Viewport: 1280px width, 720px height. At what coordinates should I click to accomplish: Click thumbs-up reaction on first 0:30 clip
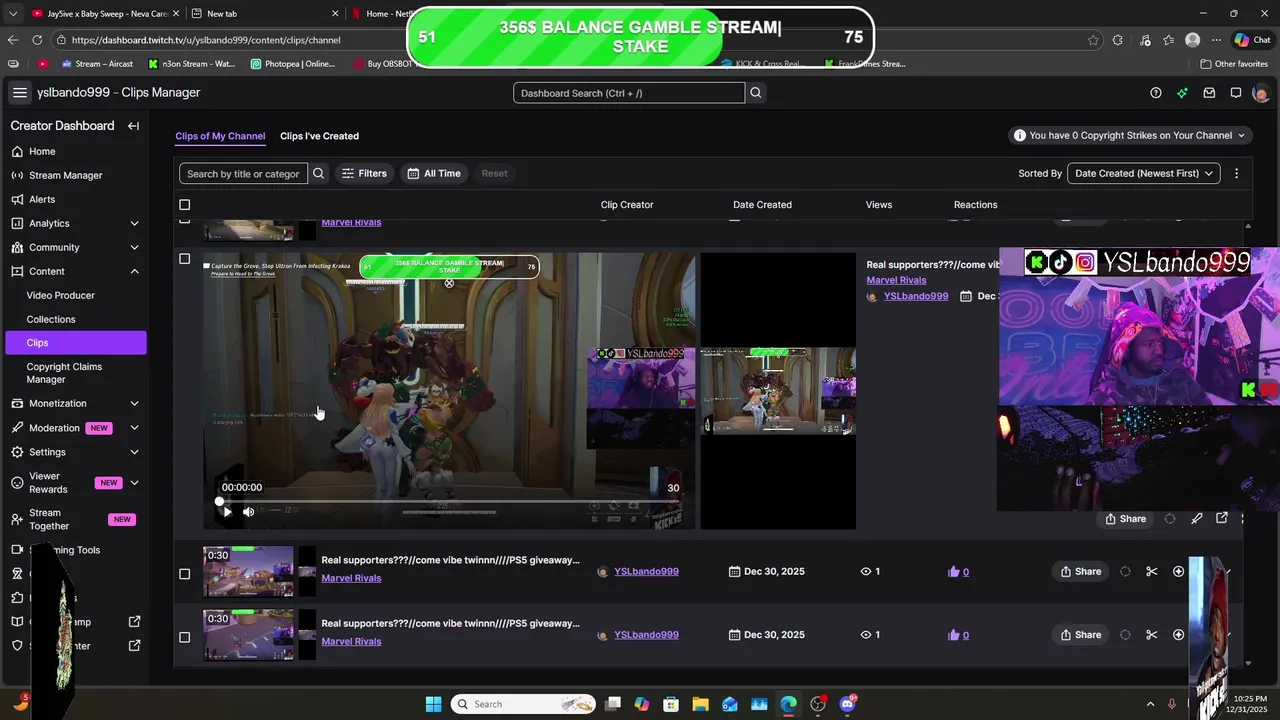coord(953,572)
